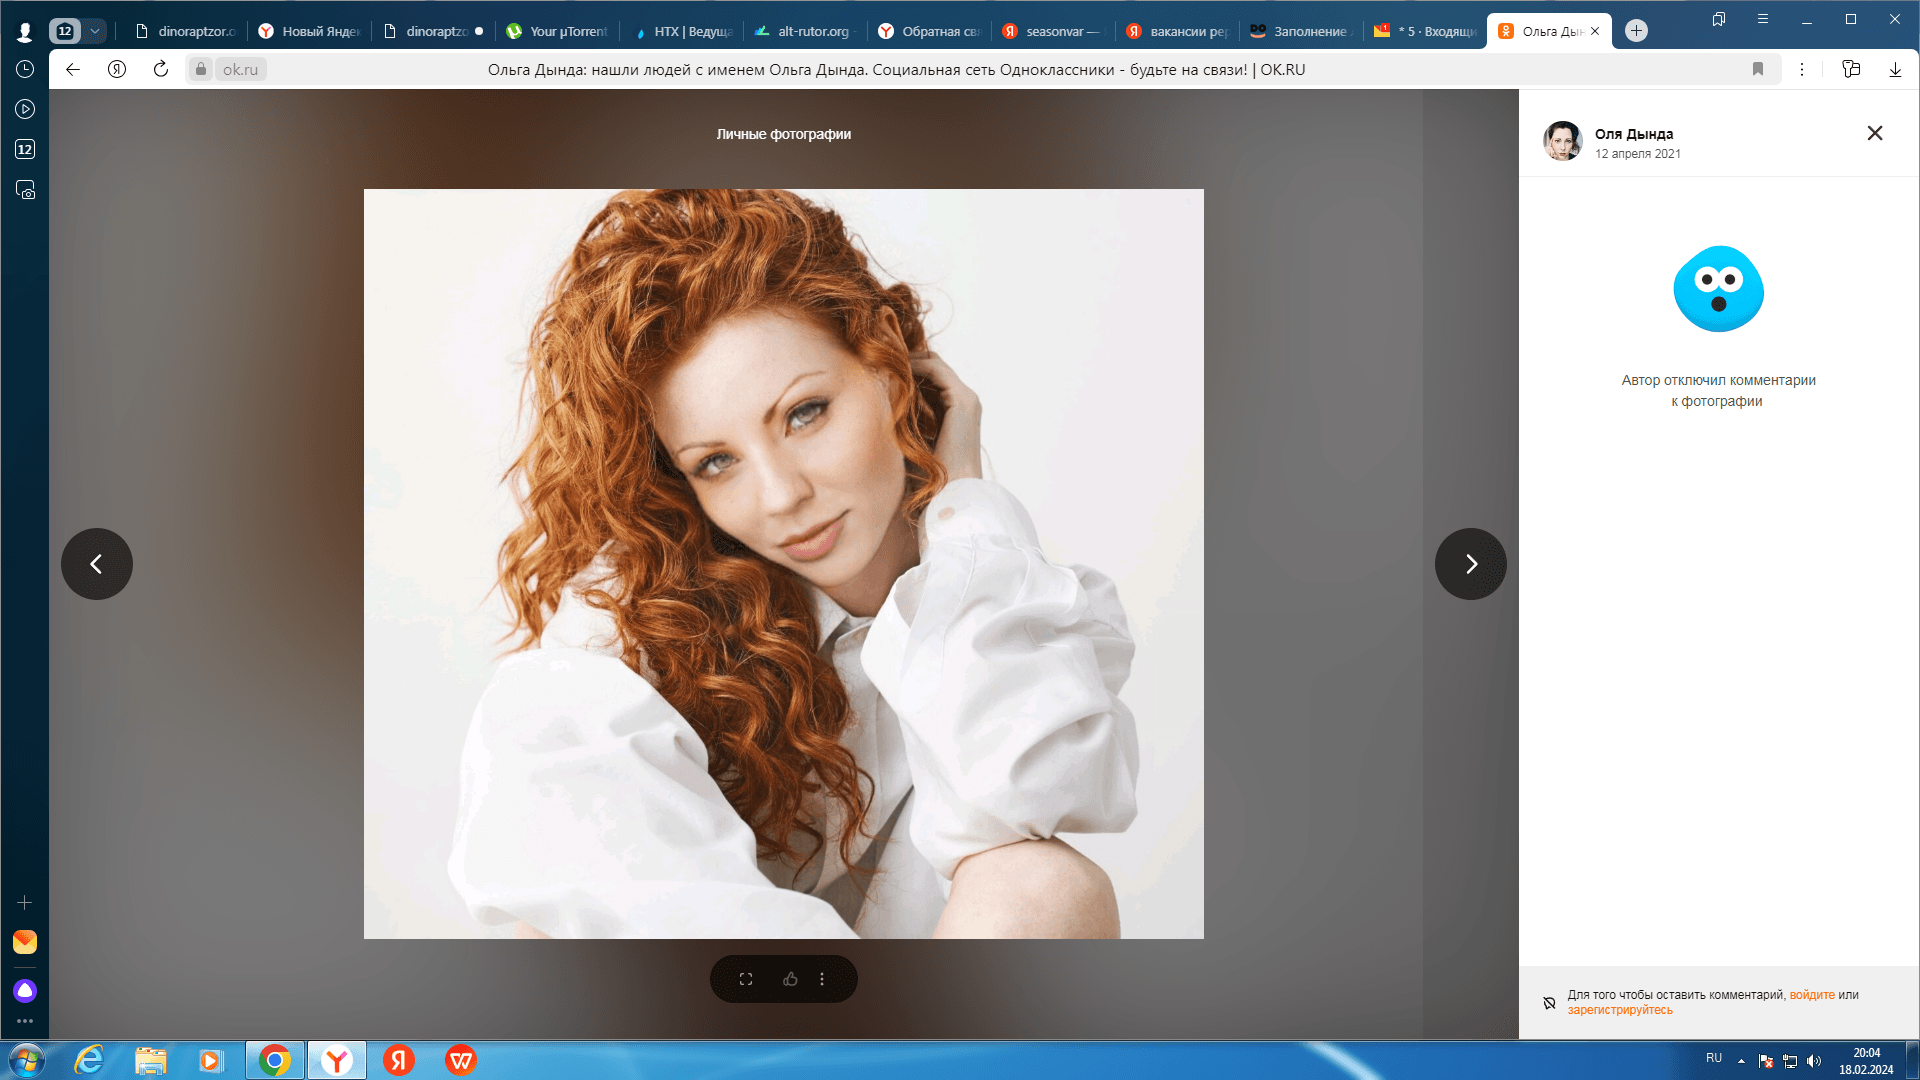This screenshot has height=1080, width=1920.
Task: Close the photo viewer with X
Action: 1875,133
